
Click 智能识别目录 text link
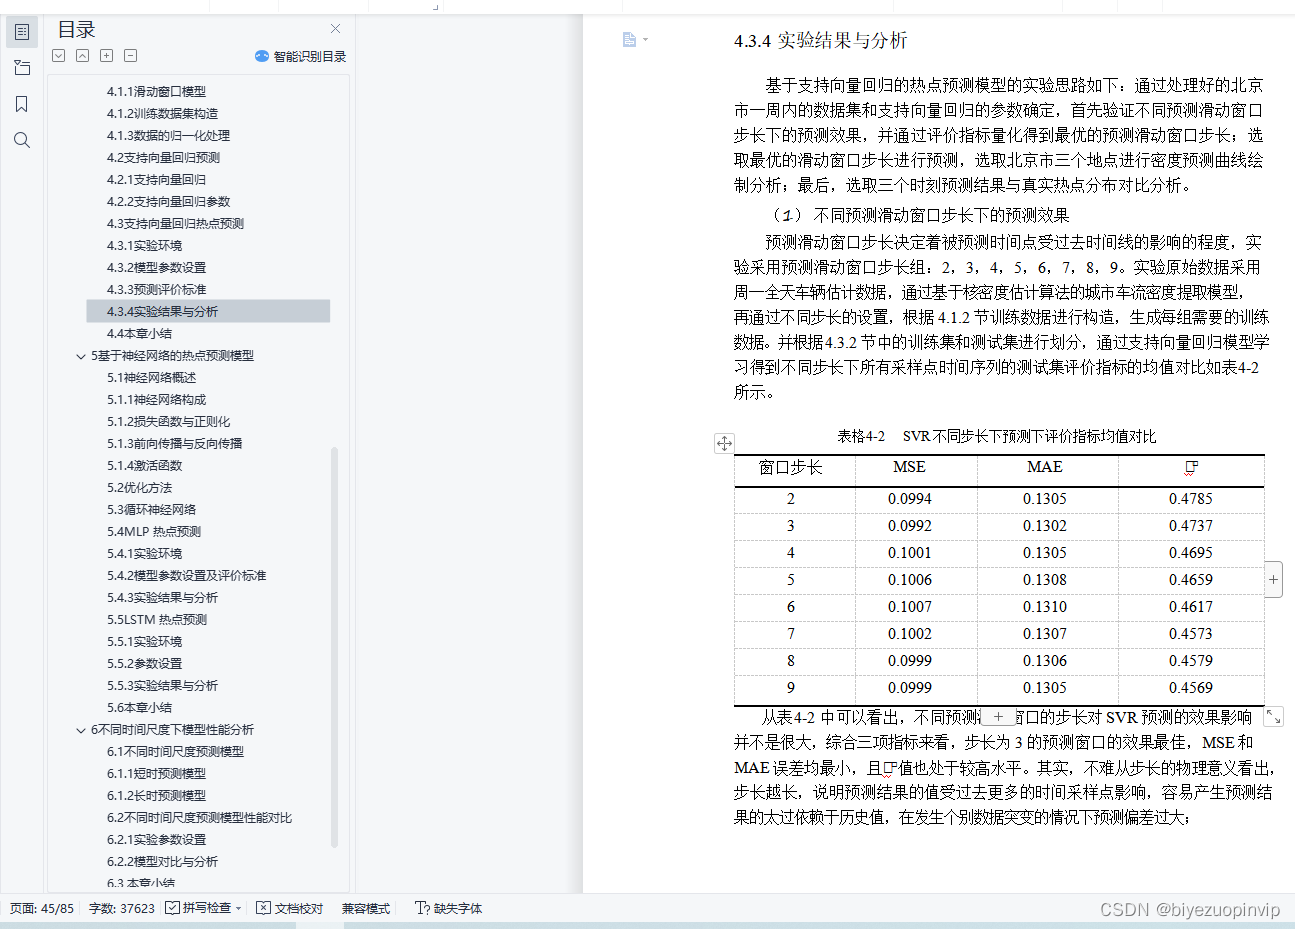coord(310,57)
